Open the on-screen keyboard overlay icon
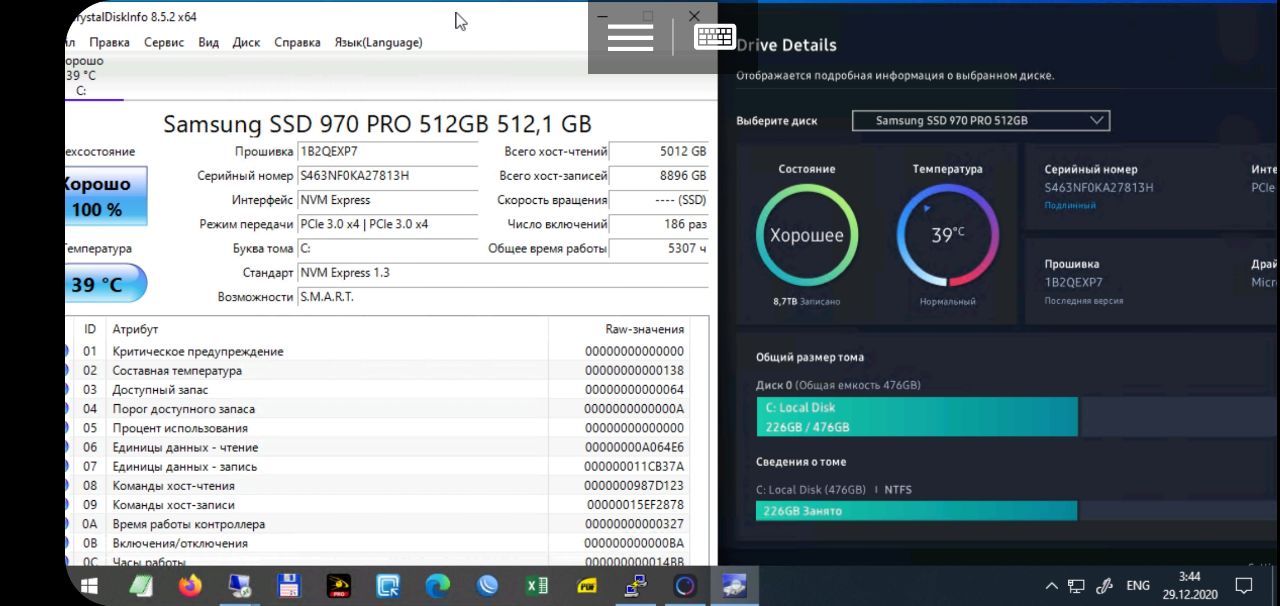Image resolution: width=1280 pixels, height=606 pixels. click(x=716, y=37)
